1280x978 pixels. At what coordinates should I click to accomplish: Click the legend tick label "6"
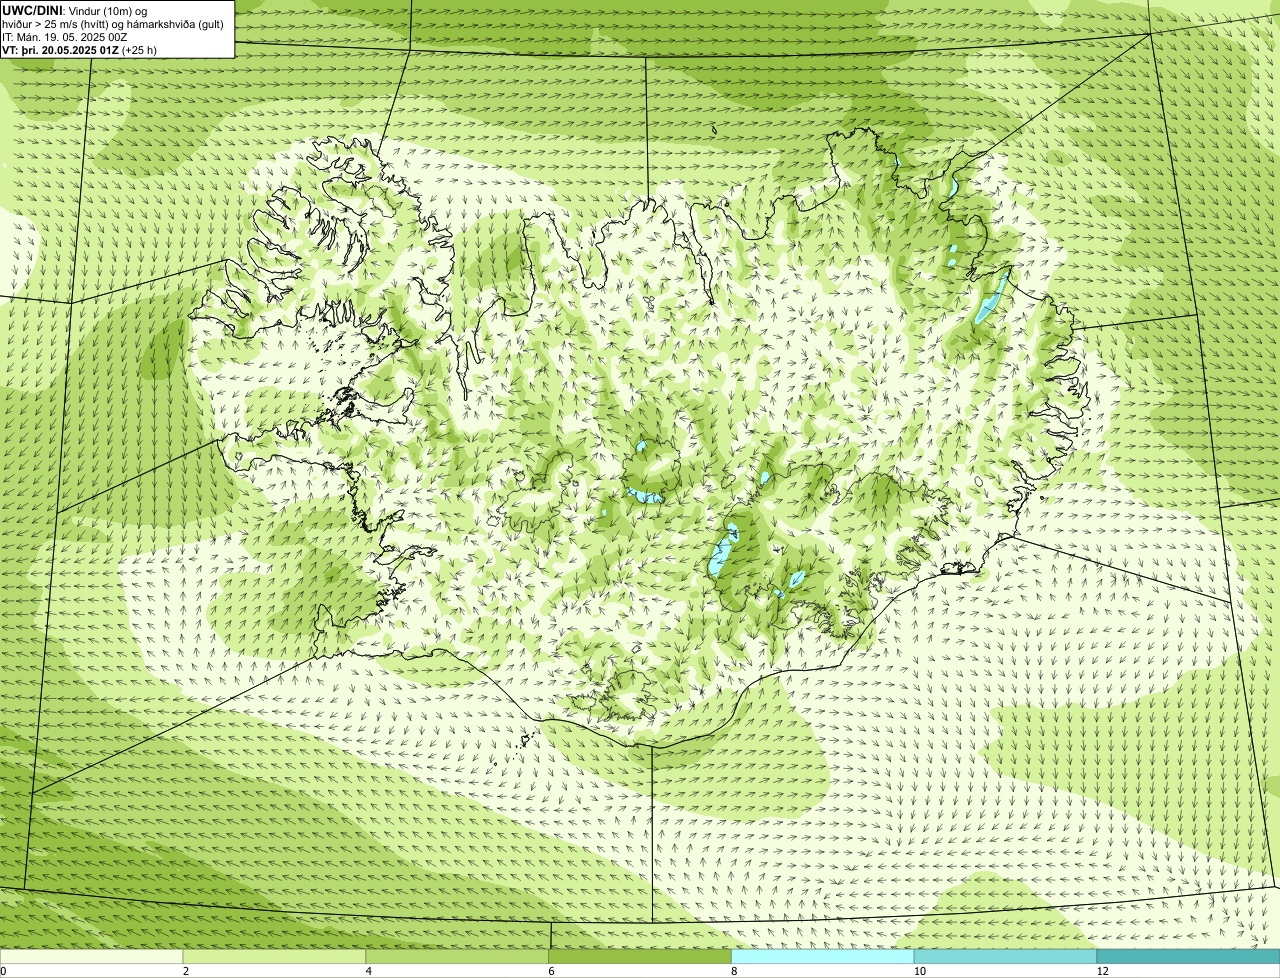551,971
